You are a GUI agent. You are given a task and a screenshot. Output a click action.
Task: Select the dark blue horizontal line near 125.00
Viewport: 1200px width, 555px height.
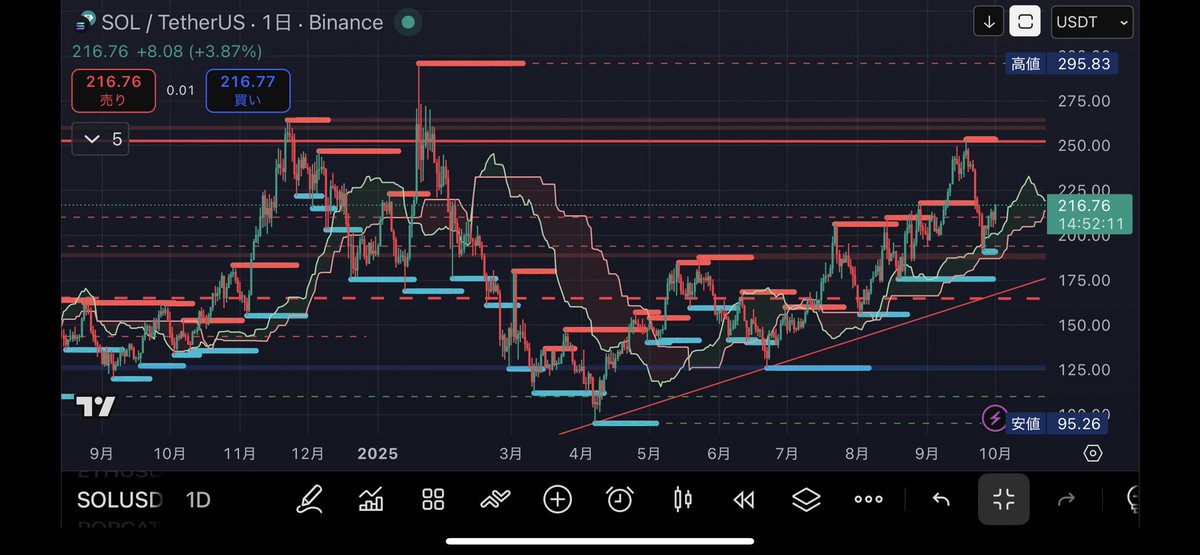tap(553, 369)
